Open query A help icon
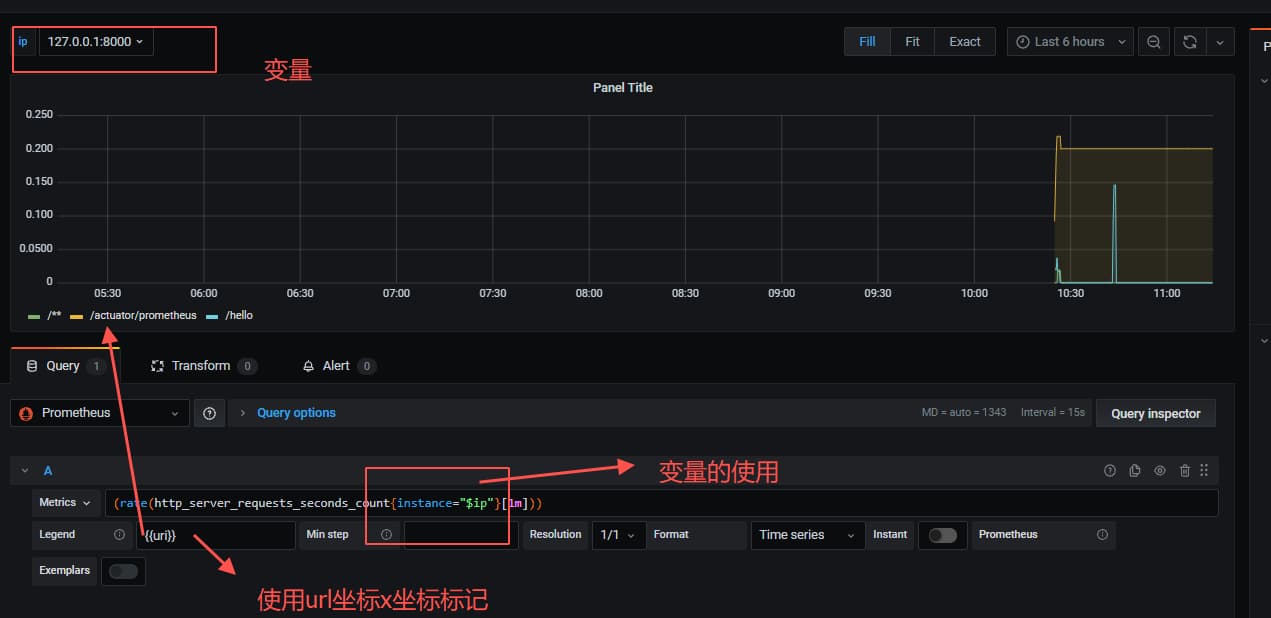This screenshot has height=618, width=1271. coord(1109,471)
